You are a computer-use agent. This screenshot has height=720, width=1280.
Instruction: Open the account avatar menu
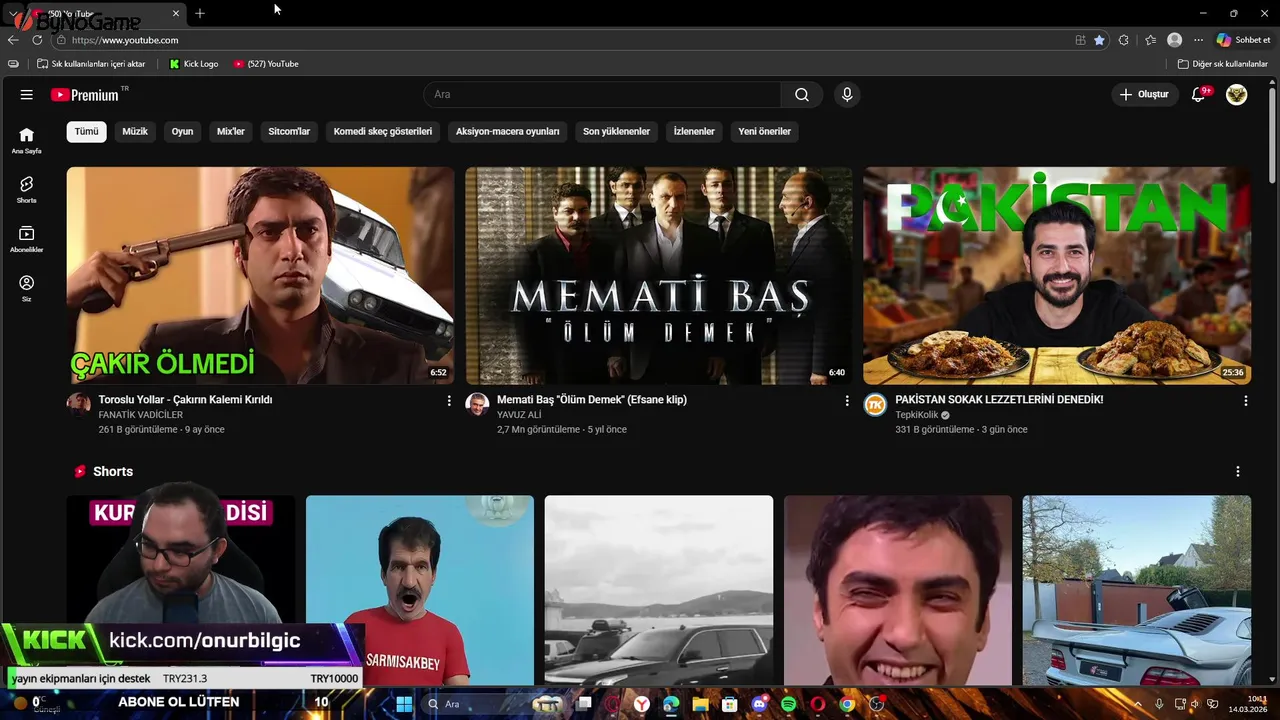click(1237, 95)
